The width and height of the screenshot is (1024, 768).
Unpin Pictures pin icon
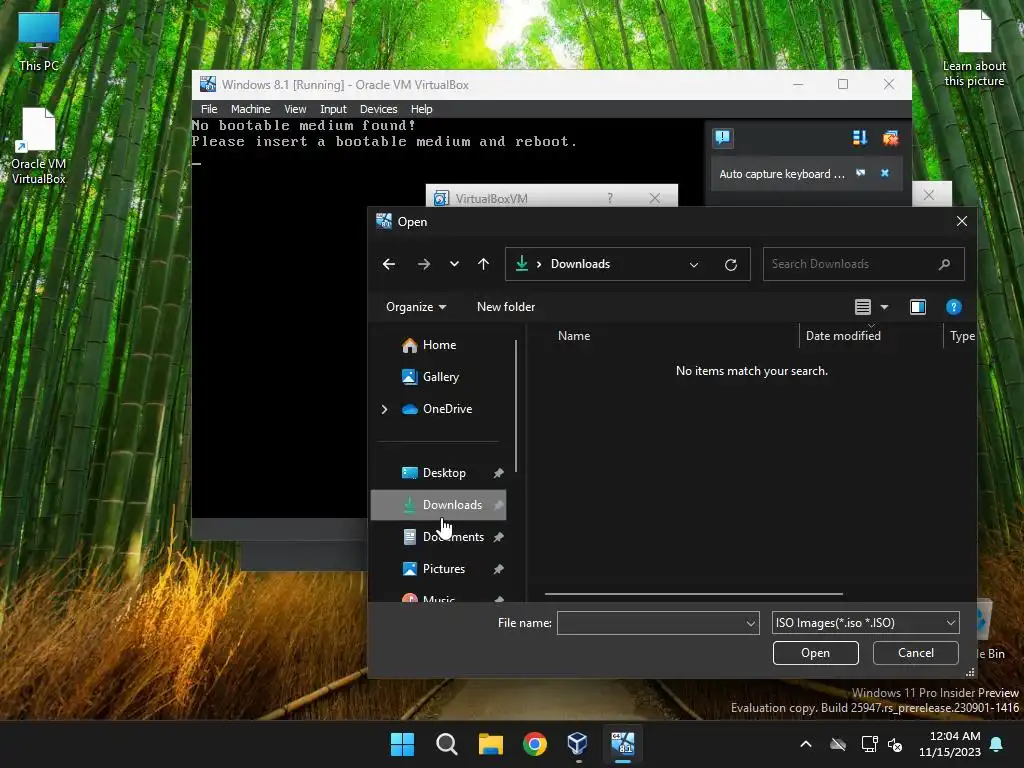(498, 569)
